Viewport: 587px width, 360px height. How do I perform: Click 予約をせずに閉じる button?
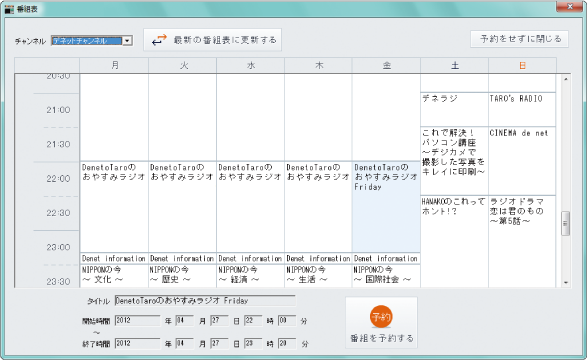(x=519, y=39)
